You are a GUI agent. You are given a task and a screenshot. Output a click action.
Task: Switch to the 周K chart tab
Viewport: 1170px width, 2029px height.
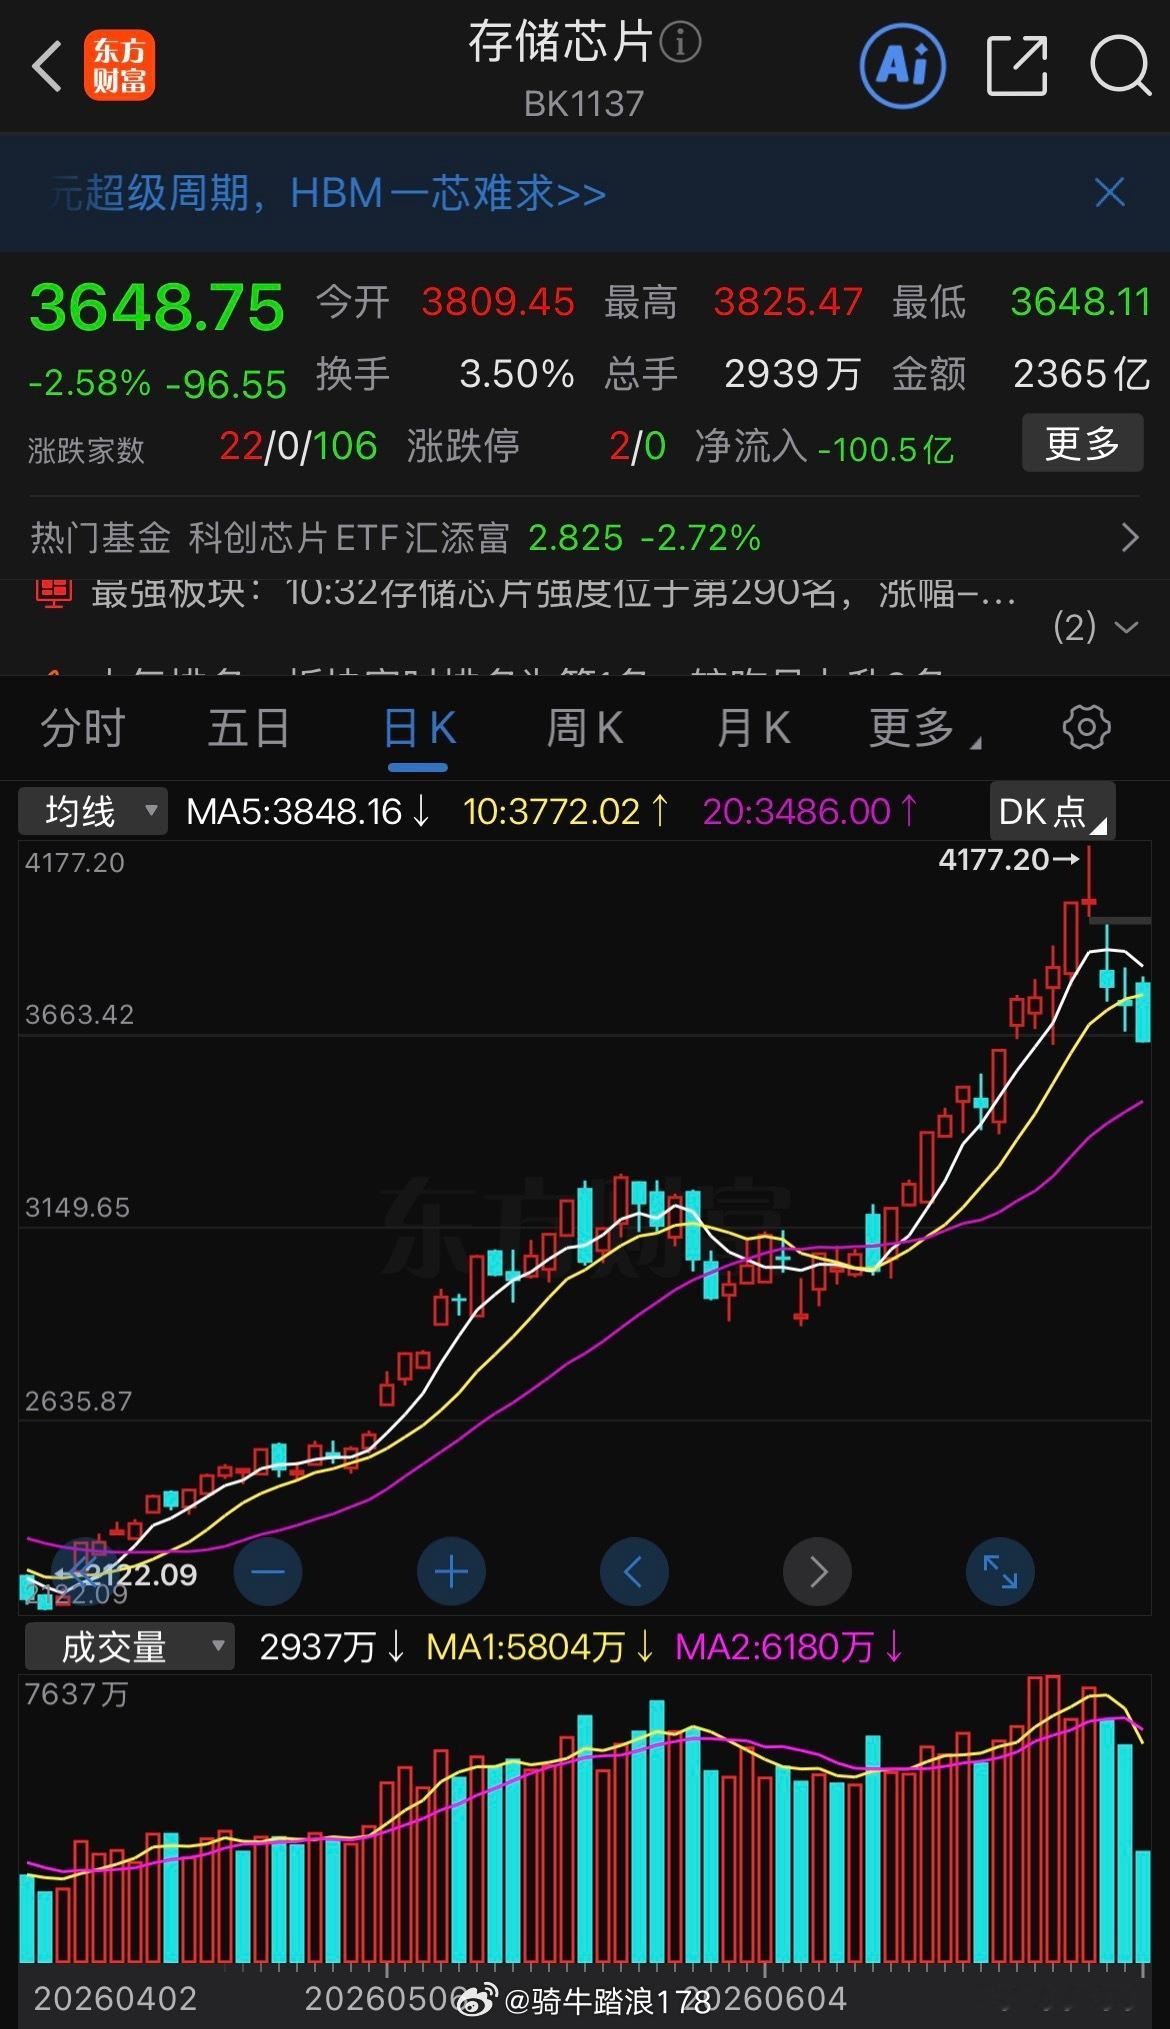(x=584, y=728)
